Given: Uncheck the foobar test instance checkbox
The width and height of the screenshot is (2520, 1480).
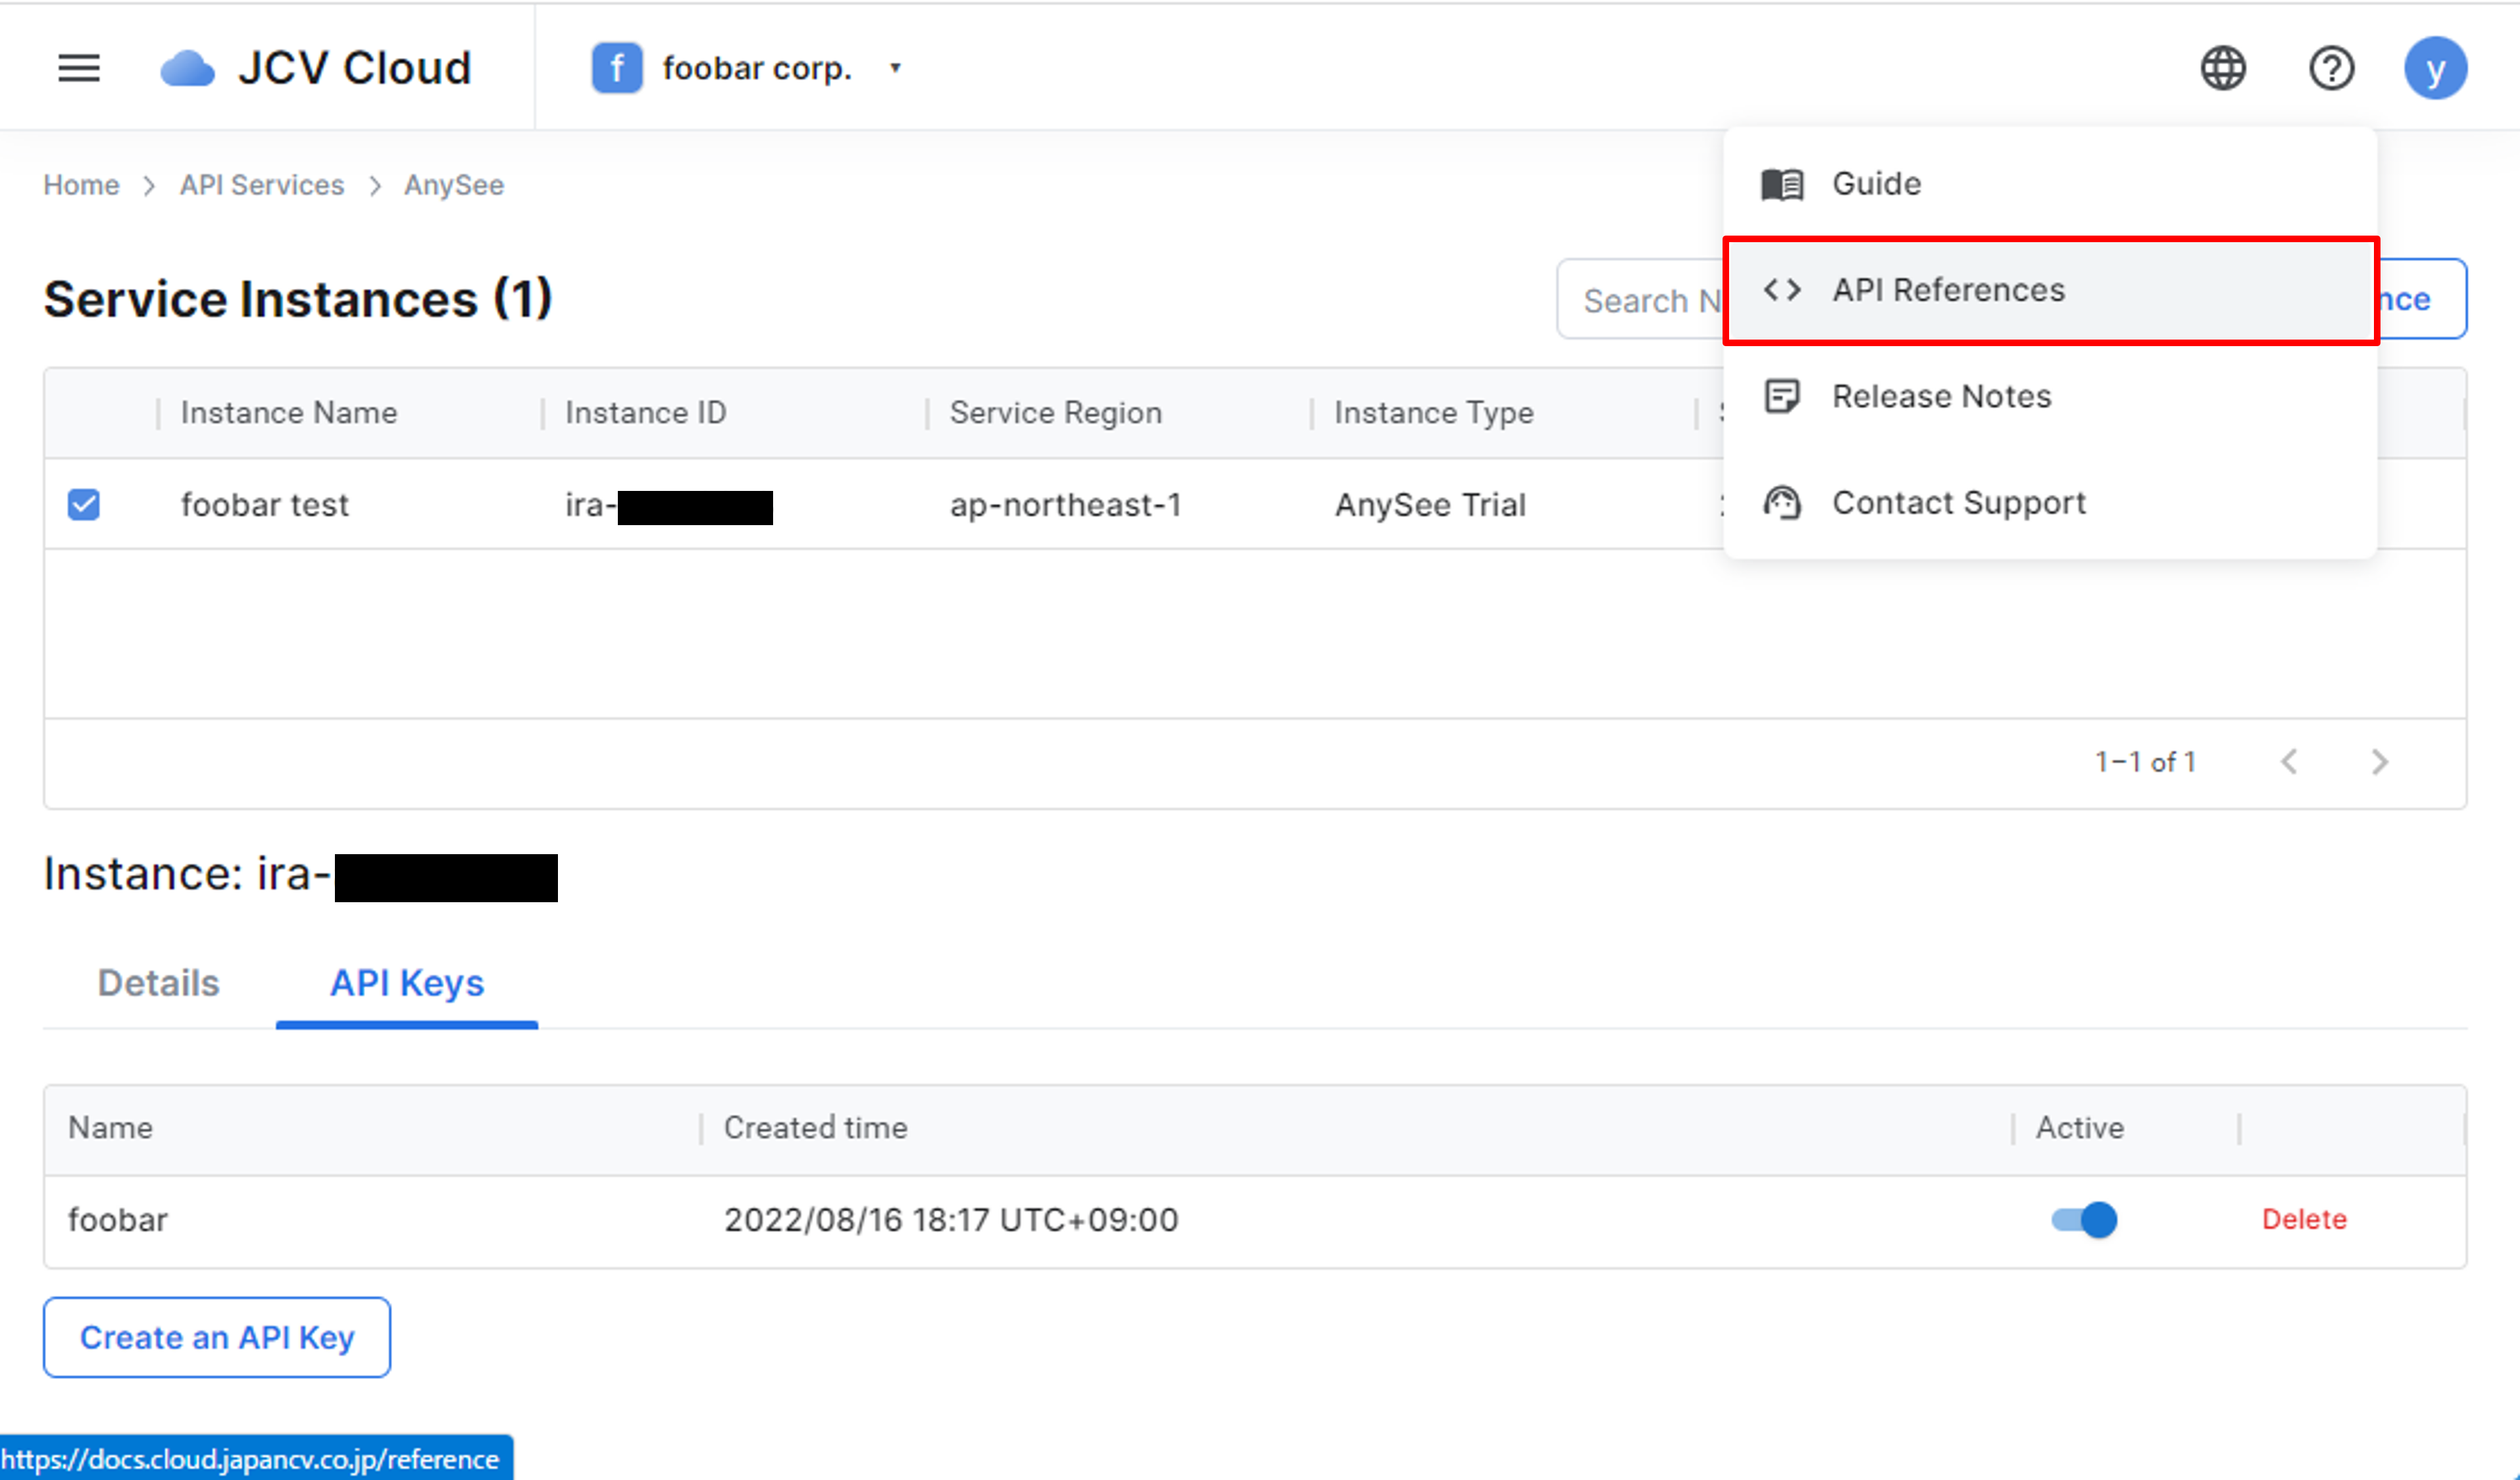Looking at the screenshot, I should click(84, 505).
